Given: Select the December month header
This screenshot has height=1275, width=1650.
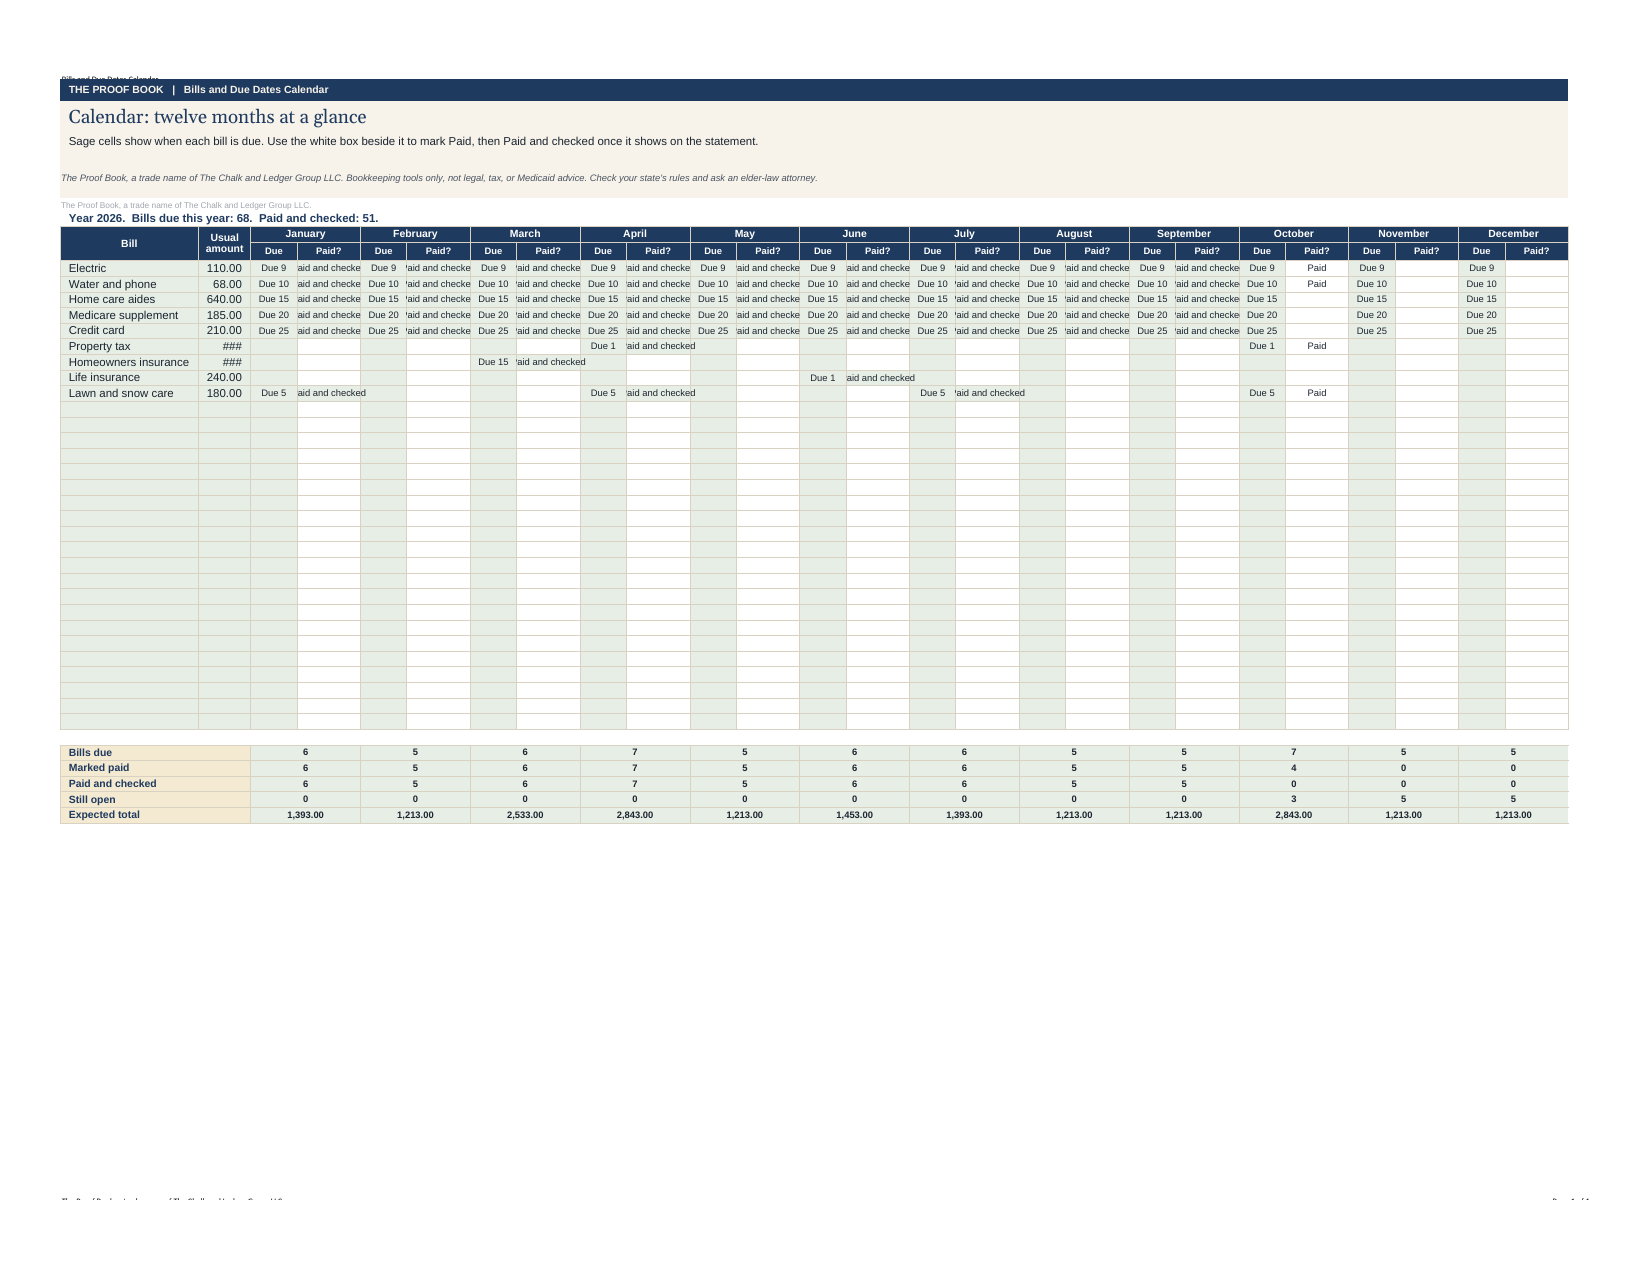Looking at the screenshot, I should click(x=1513, y=234).
